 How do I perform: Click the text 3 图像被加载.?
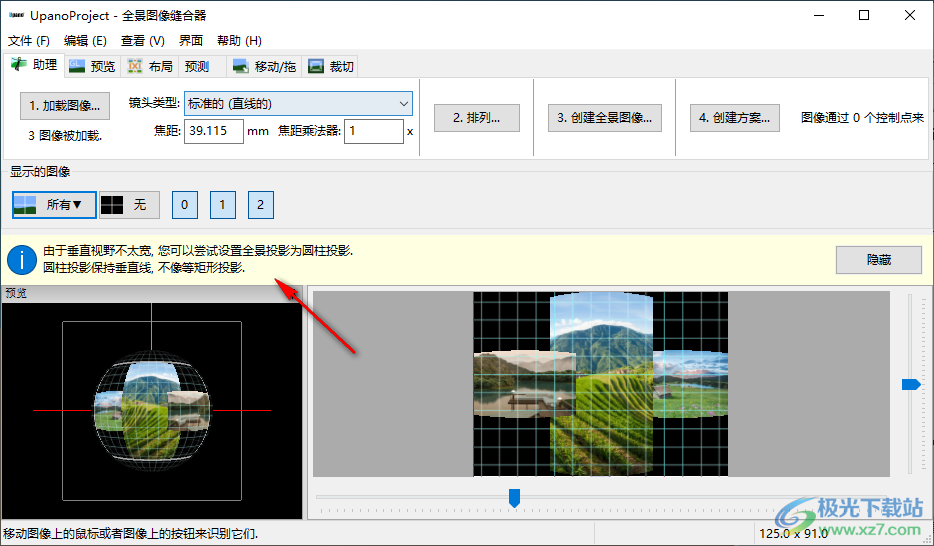click(x=65, y=136)
